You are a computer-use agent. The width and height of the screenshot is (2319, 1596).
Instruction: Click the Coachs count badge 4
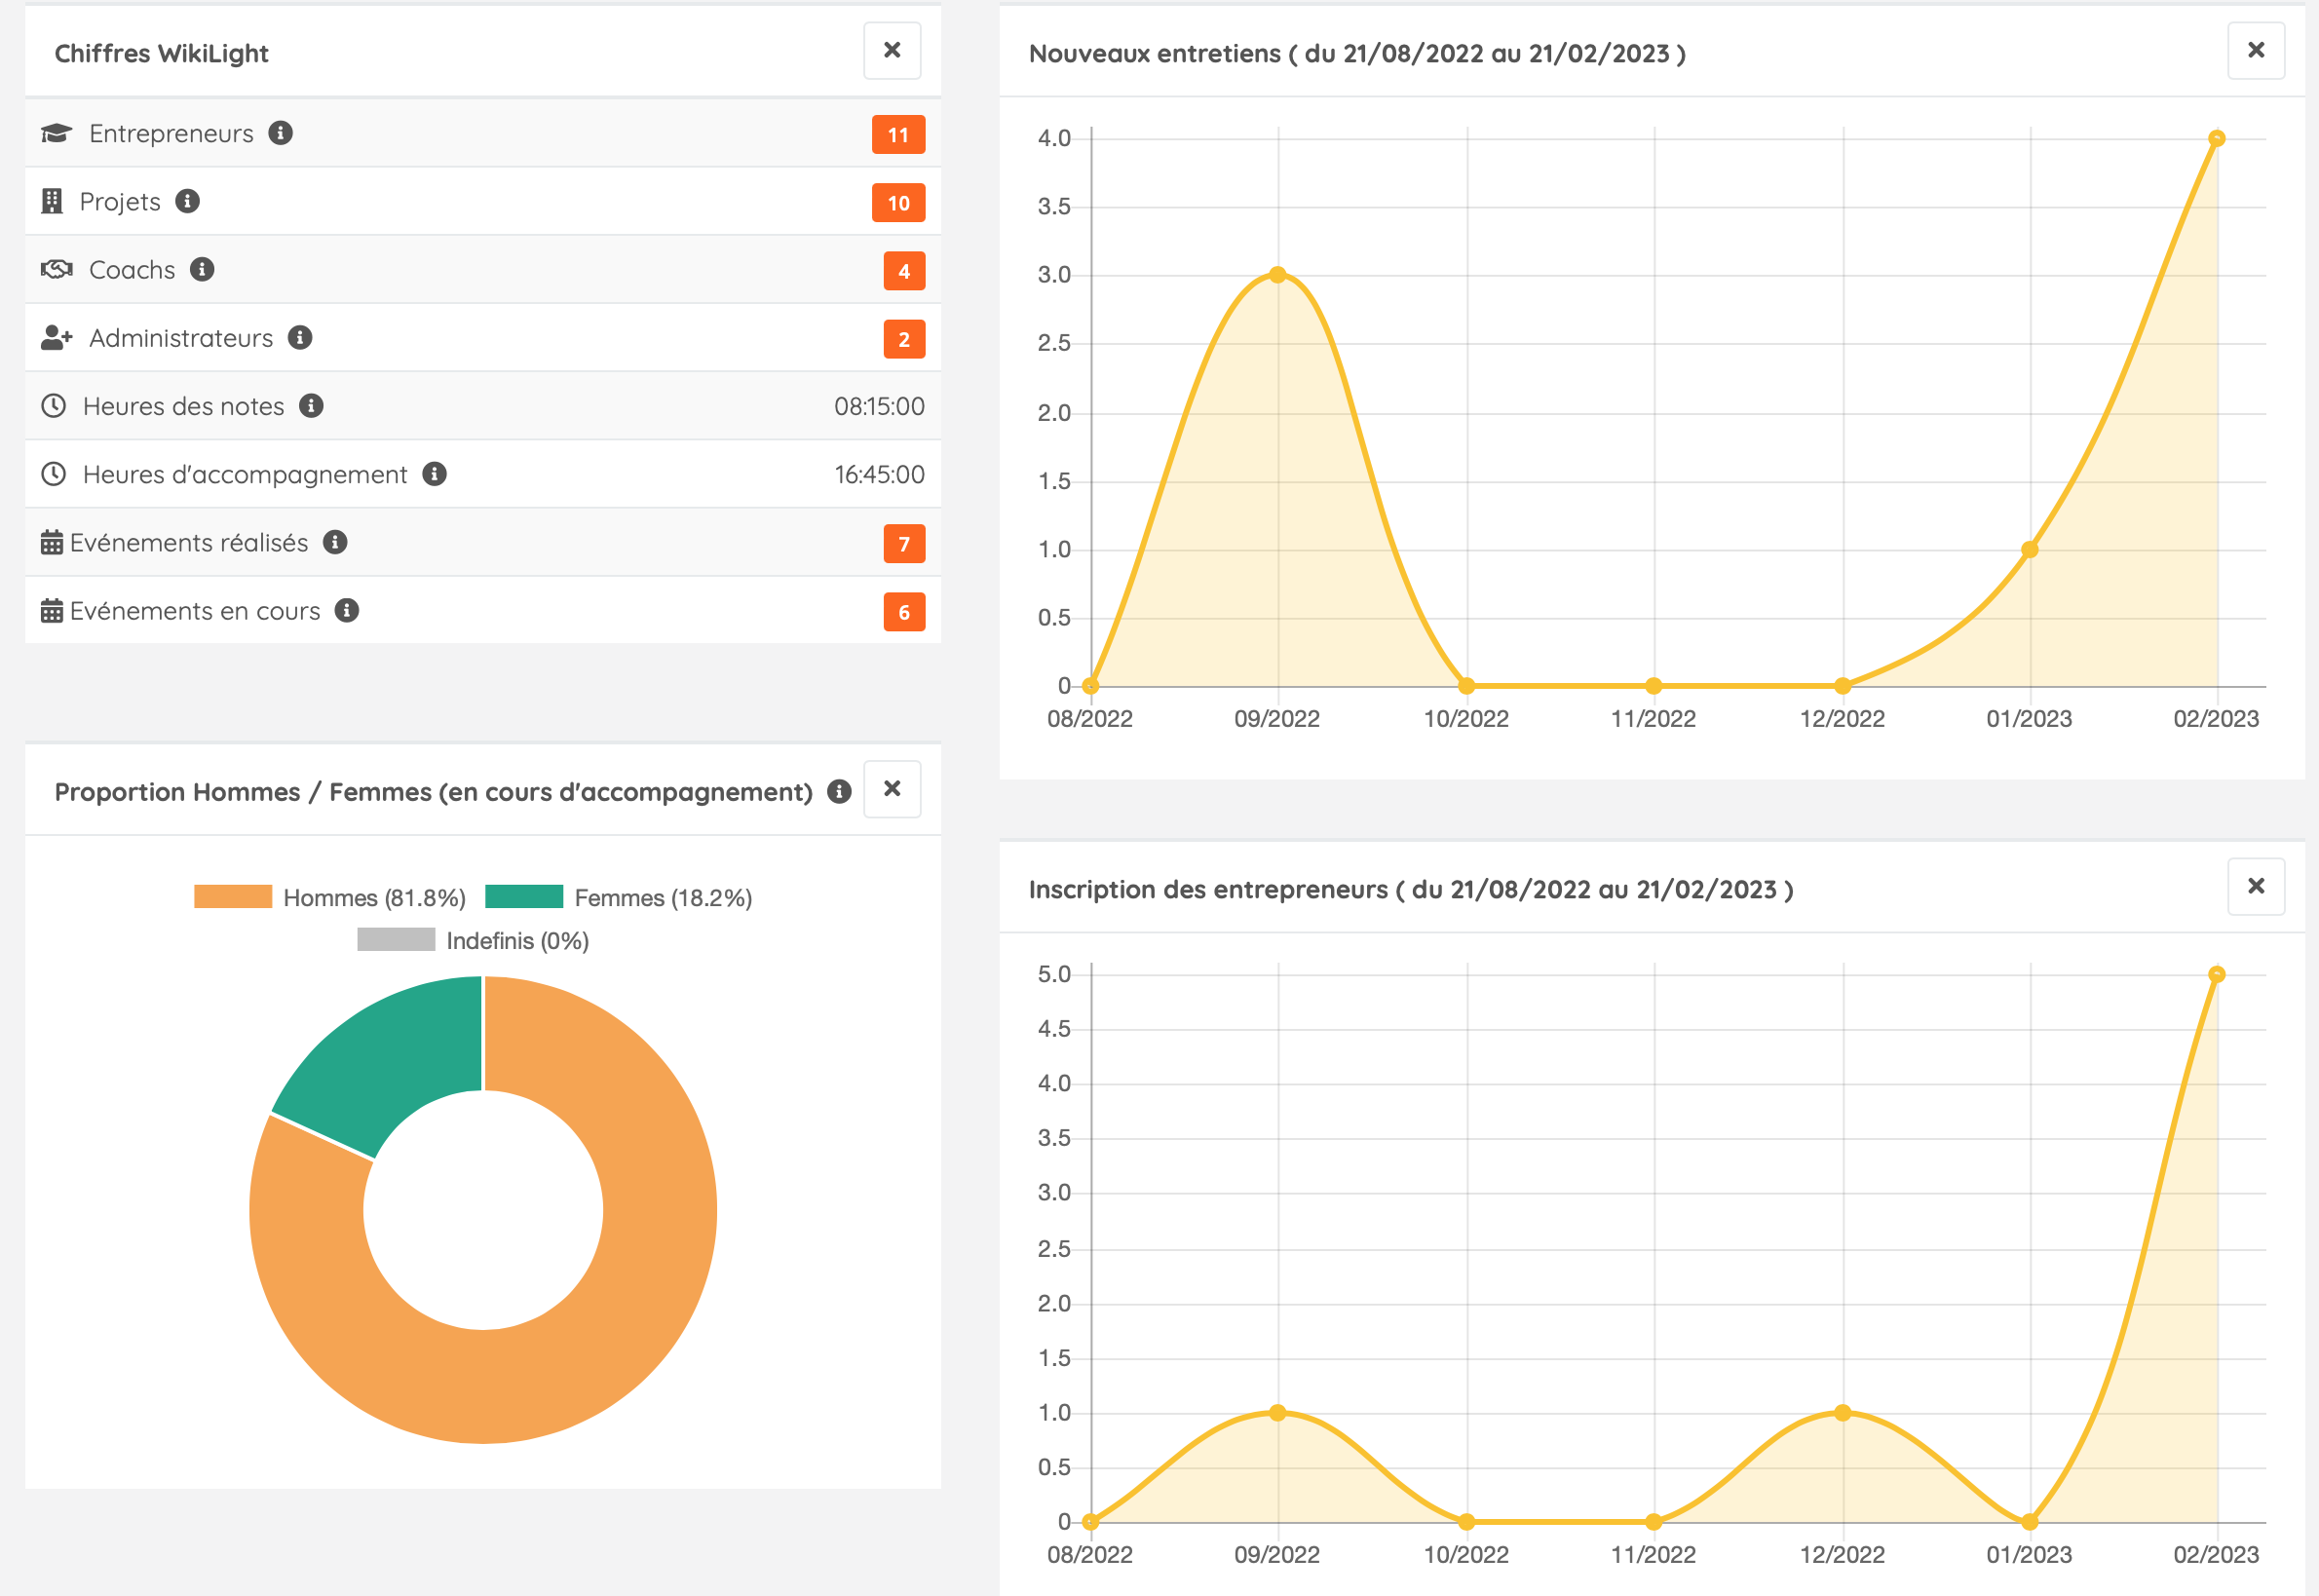click(904, 271)
